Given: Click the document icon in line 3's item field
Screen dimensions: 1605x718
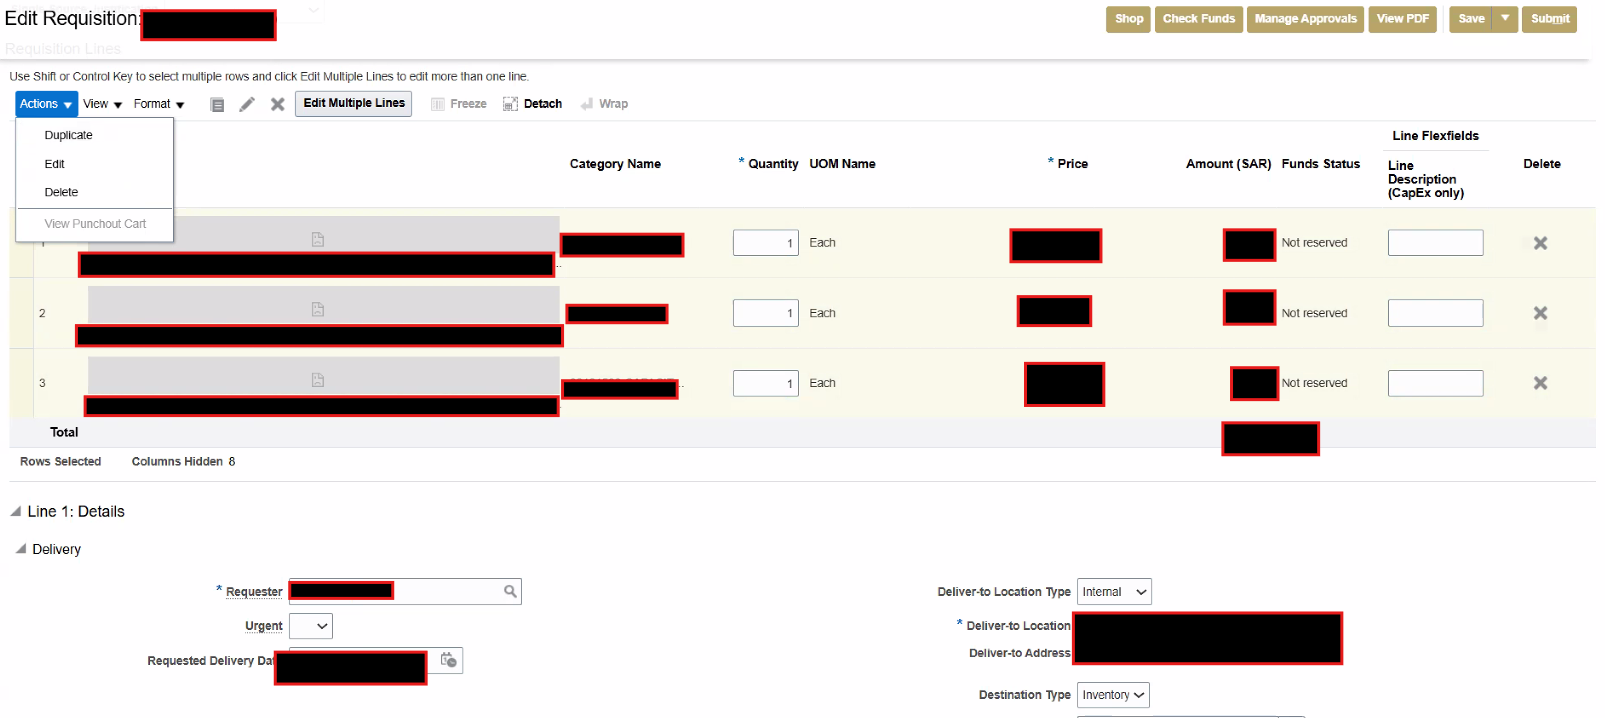Looking at the screenshot, I should pos(318,380).
